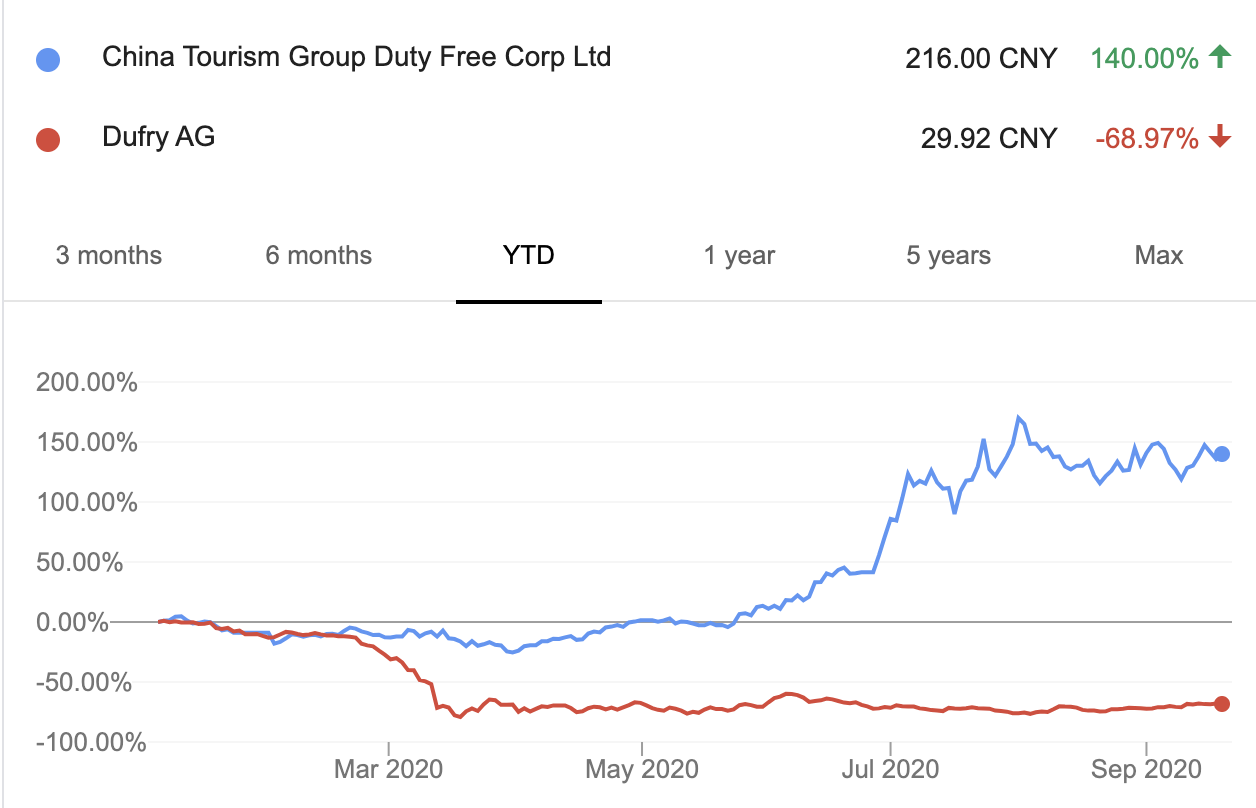Show the 5 years range
Image resolution: width=1256 pixels, height=808 pixels.
click(948, 255)
